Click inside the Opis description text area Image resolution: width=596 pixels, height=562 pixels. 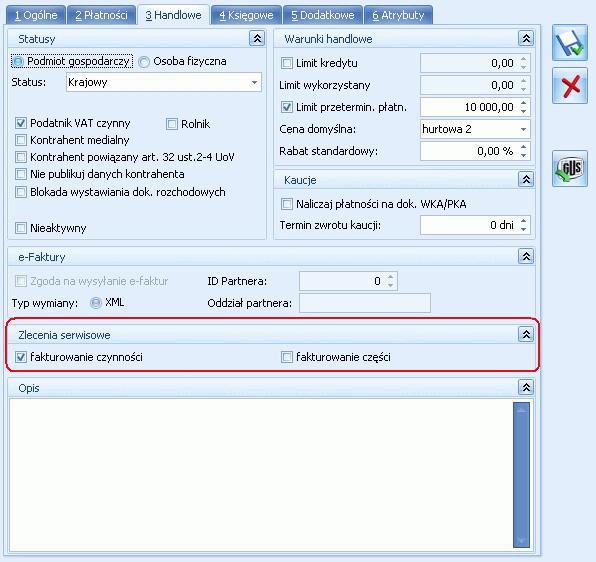click(261, 475)
